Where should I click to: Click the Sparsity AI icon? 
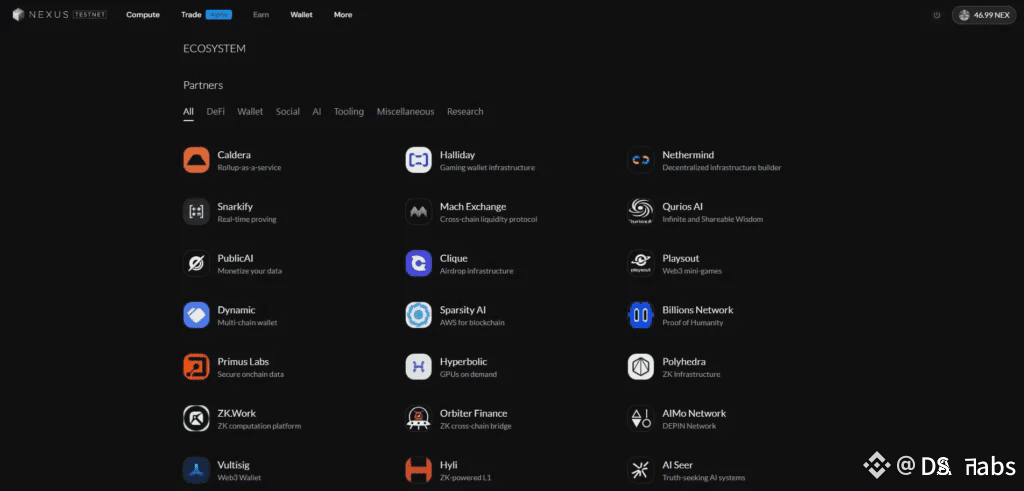tap(418, 315)
